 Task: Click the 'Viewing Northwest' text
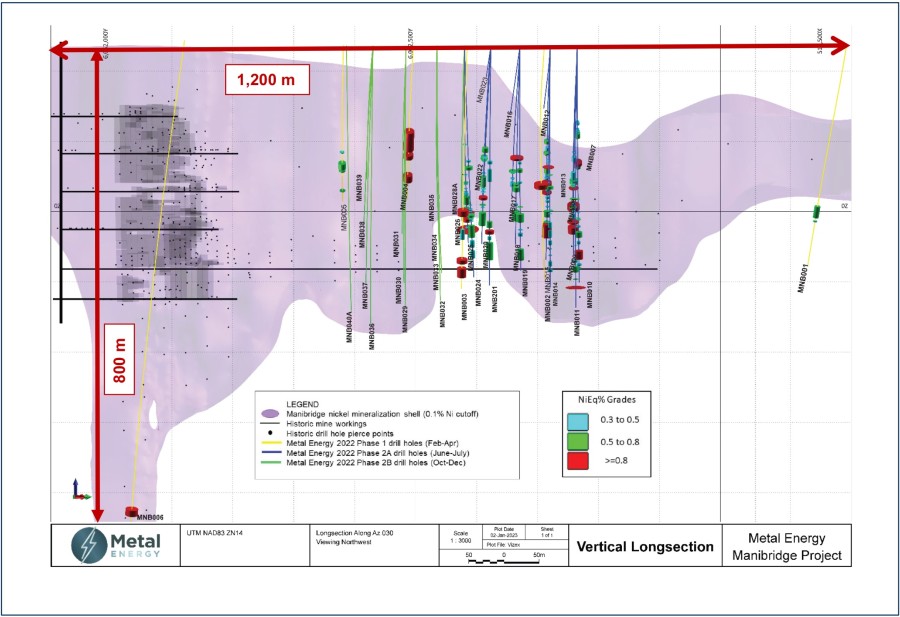344,542
